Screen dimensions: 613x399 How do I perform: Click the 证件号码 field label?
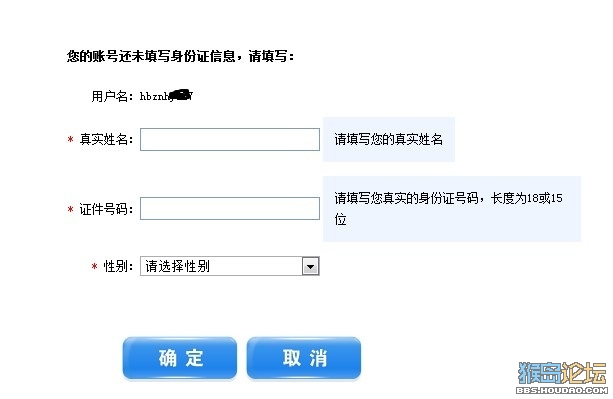point(106,209)
